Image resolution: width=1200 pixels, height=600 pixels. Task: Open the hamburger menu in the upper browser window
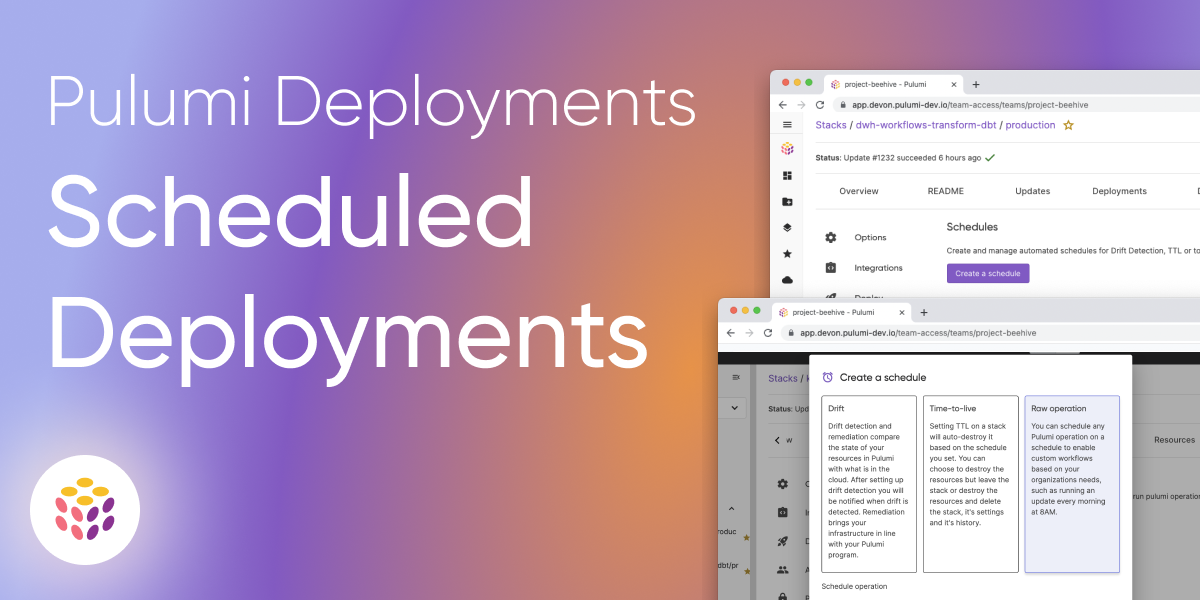point(787,125)
